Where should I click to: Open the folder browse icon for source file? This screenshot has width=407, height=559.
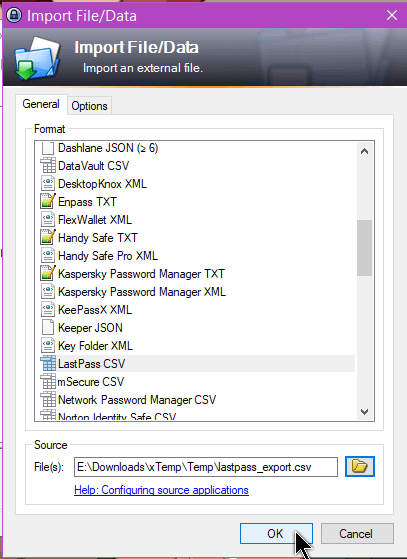point(360,466)
